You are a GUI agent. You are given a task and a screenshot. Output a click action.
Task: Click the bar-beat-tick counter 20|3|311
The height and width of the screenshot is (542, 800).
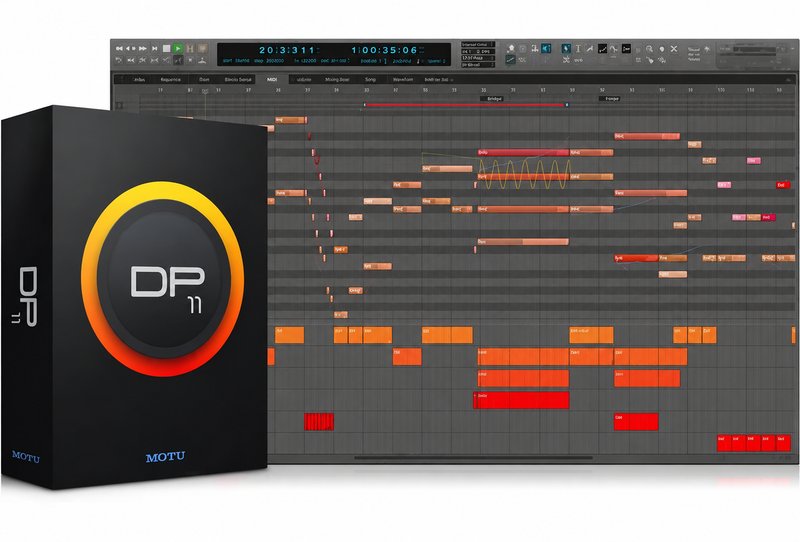click(287, 50)
